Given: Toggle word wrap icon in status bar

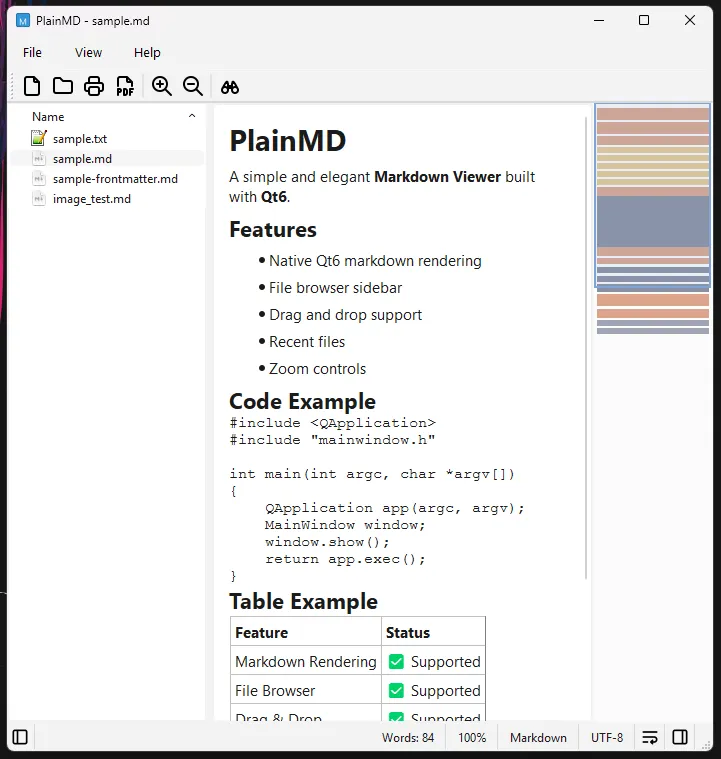Looking at the screenshot, I should point(650,737).
